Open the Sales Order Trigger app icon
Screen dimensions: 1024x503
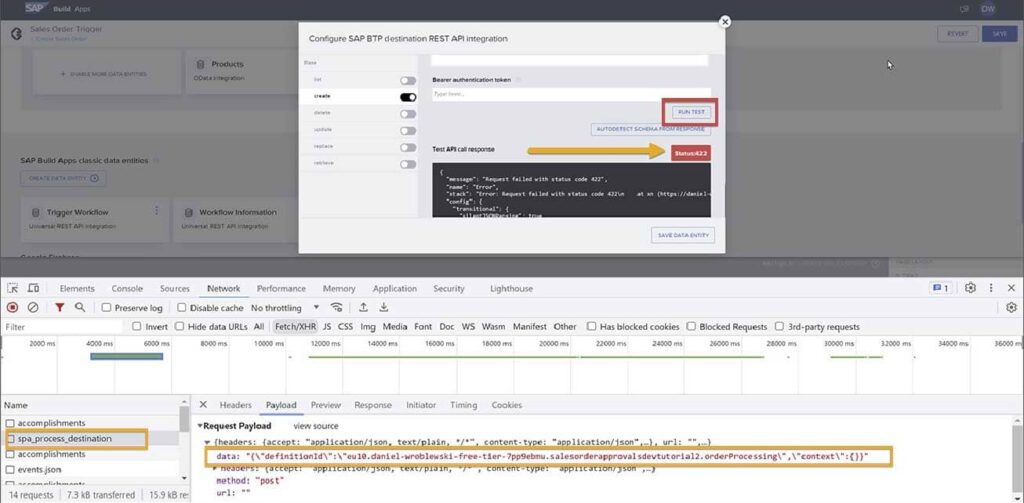(16, 33)
